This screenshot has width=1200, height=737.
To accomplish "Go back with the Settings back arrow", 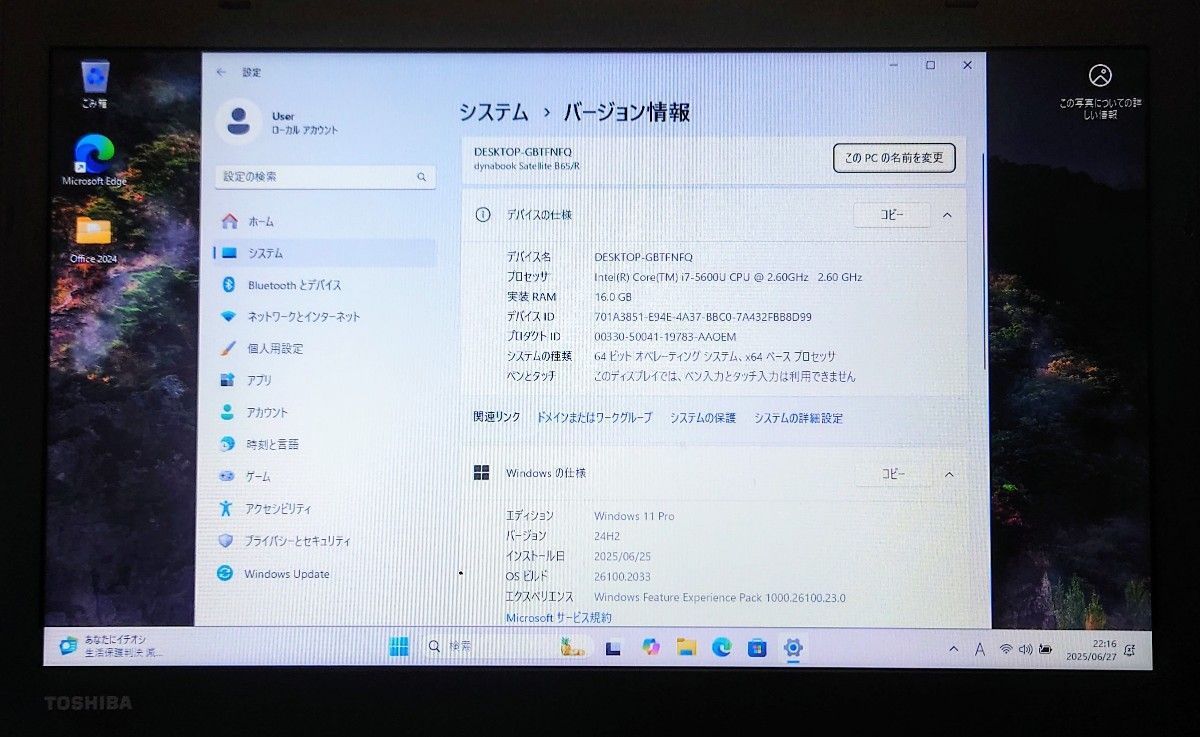I will (221, 72).
